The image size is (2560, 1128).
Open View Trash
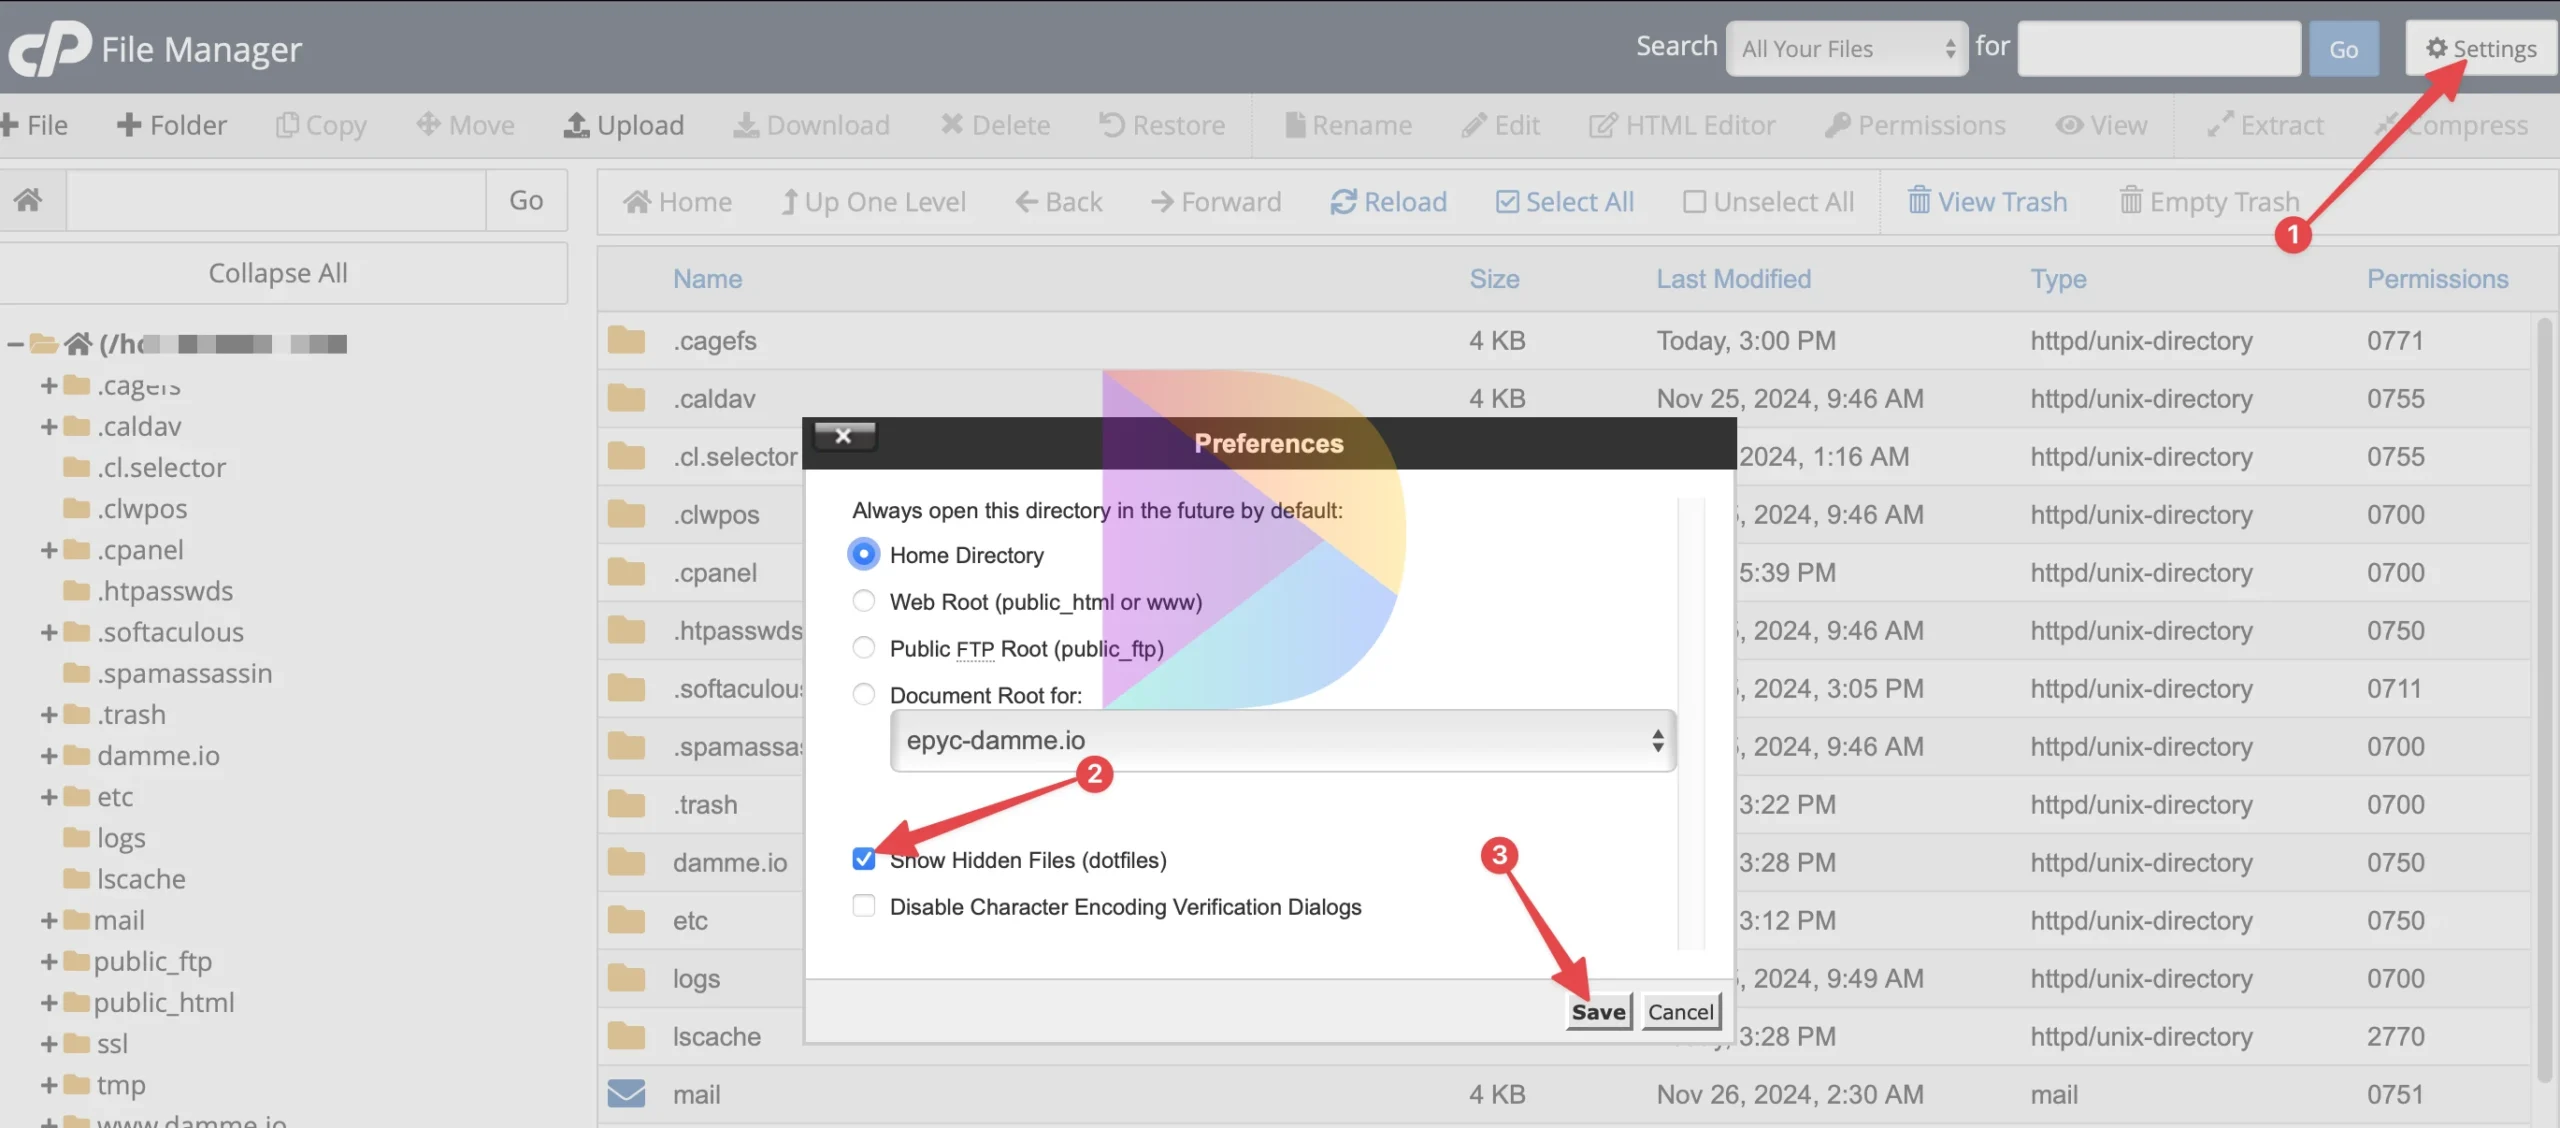(x=1987, y=202)
